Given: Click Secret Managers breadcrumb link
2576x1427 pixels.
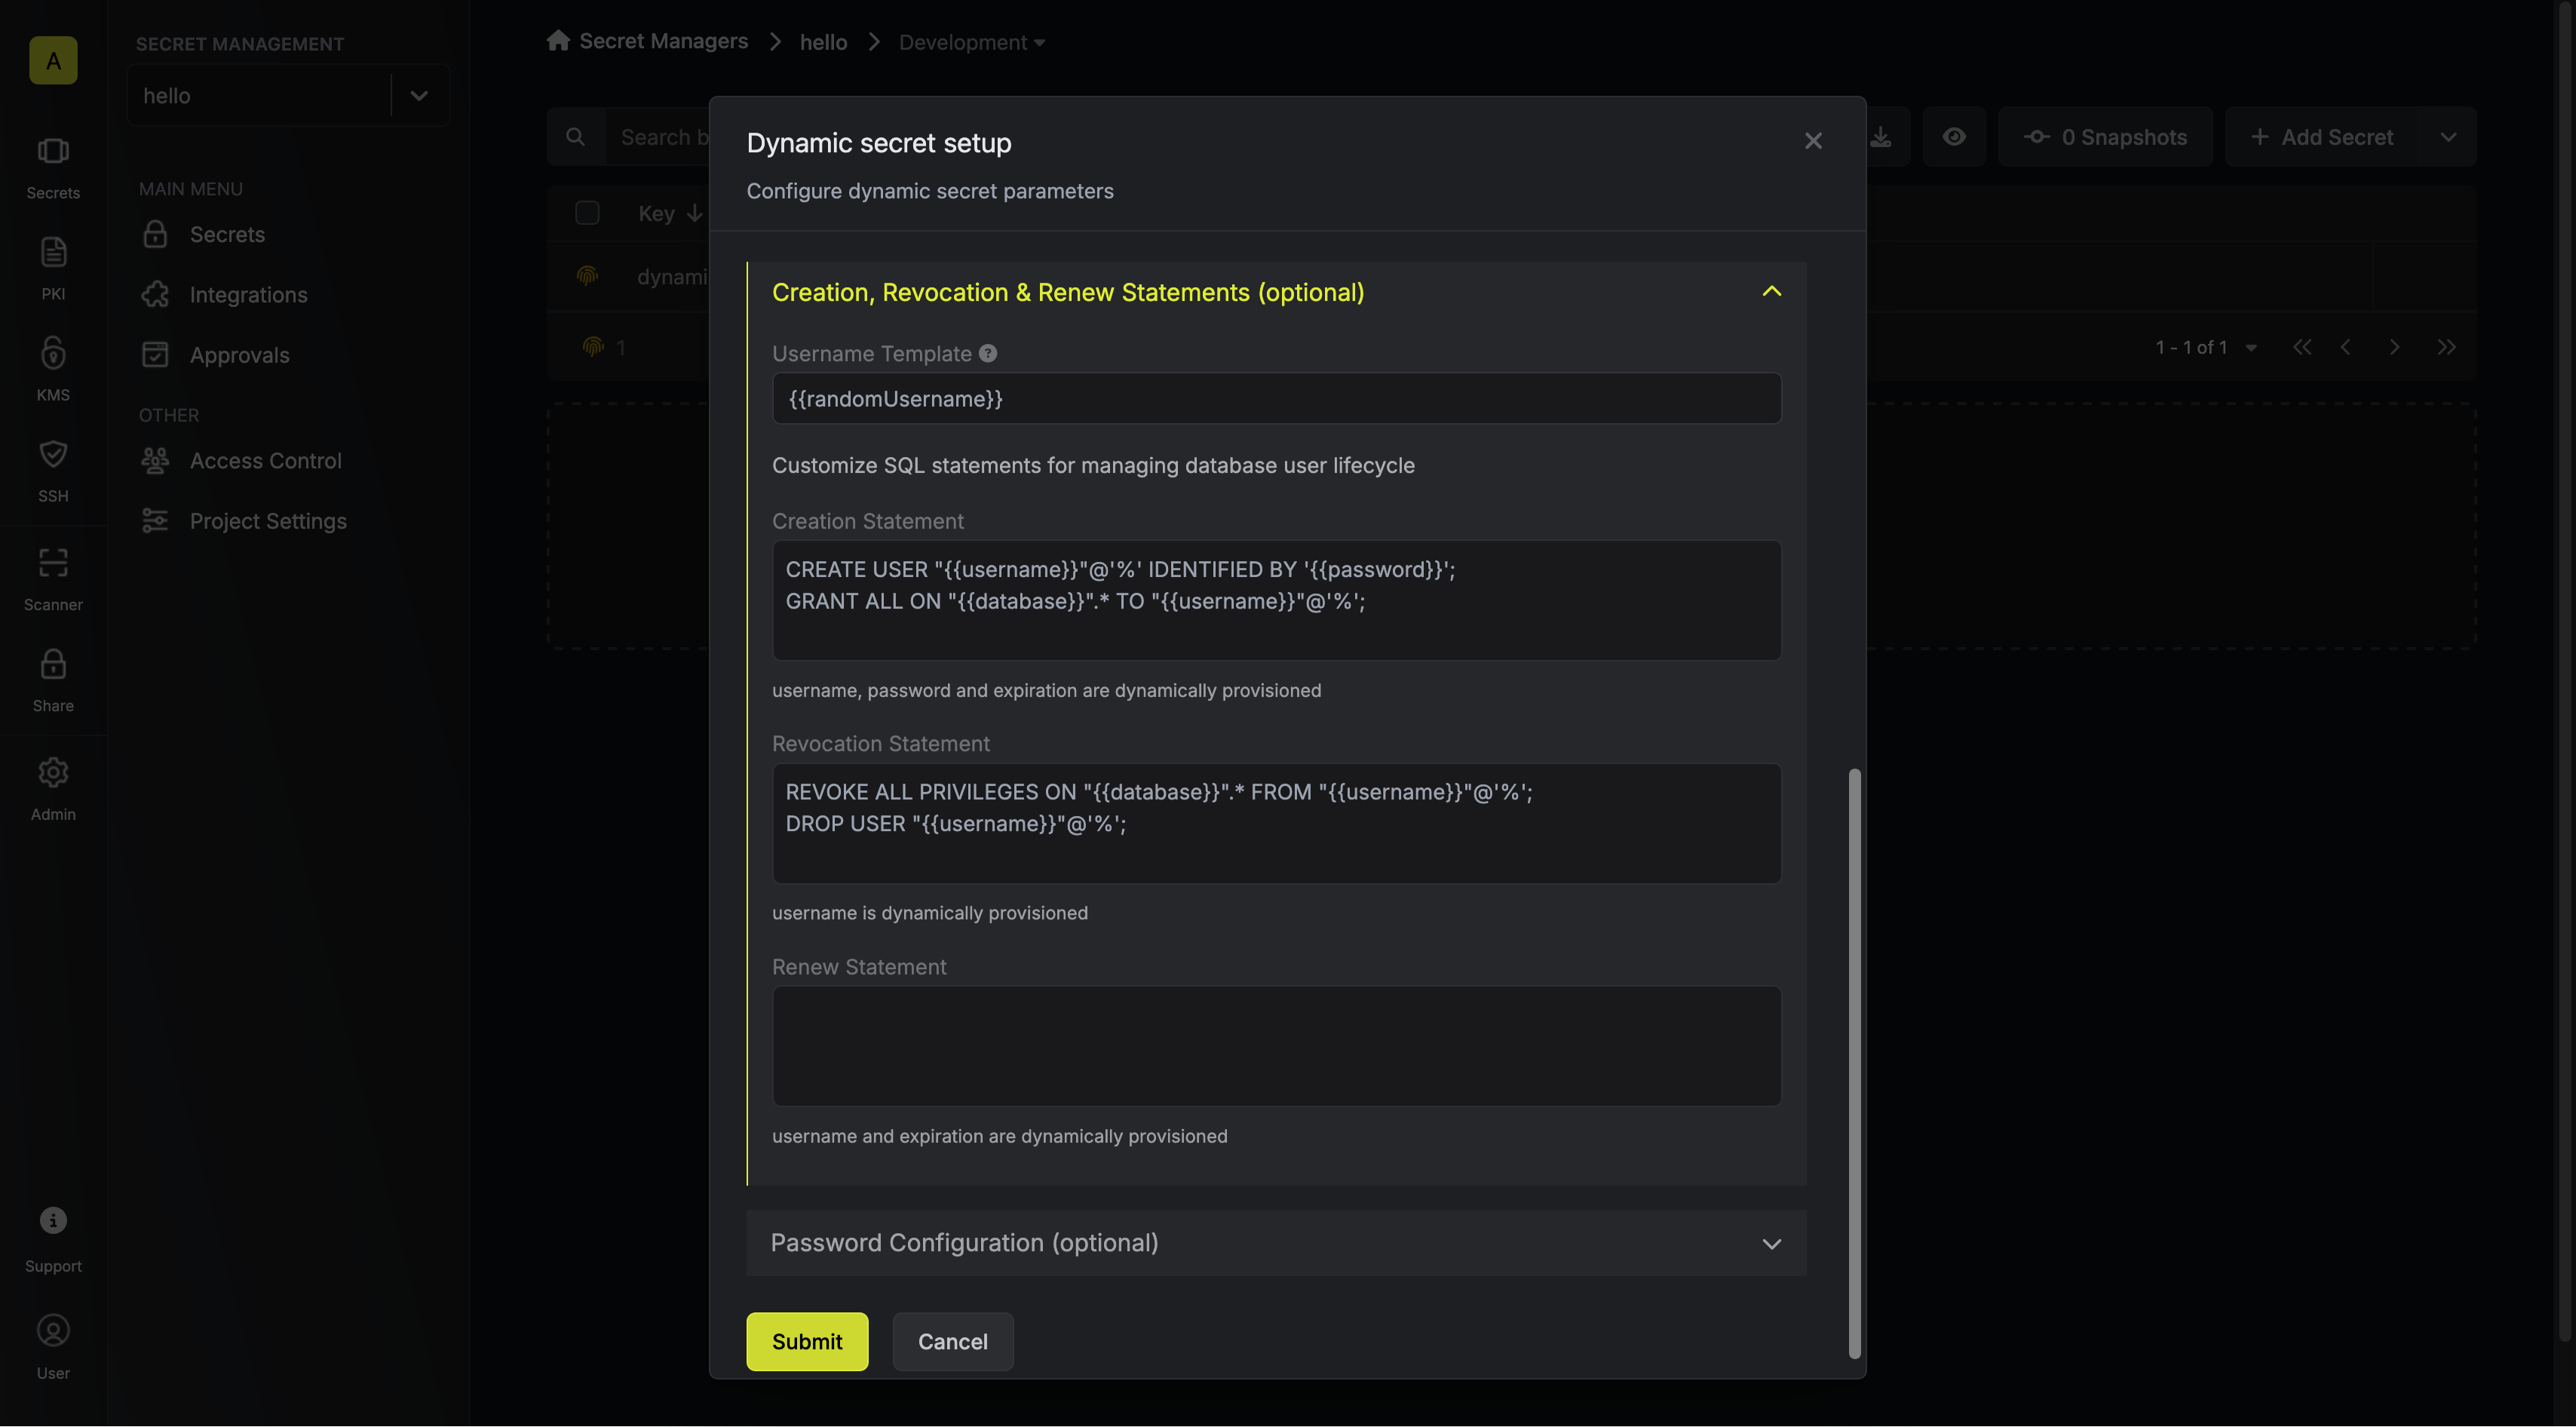Looking at the screenshot, I should 663,41.
